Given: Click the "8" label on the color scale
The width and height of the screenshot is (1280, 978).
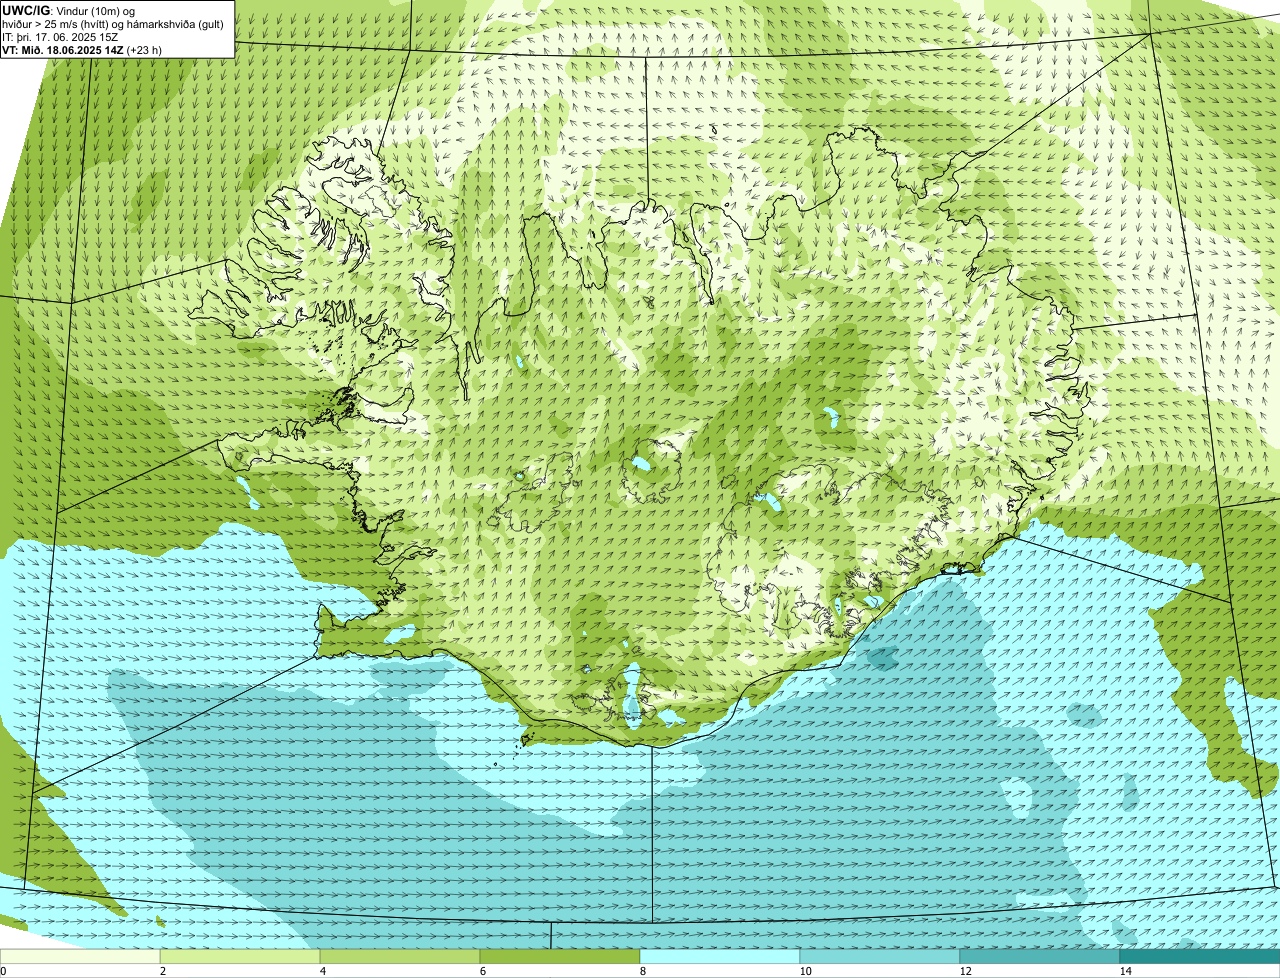Looking at the screenshot, I should click(642, 971).
